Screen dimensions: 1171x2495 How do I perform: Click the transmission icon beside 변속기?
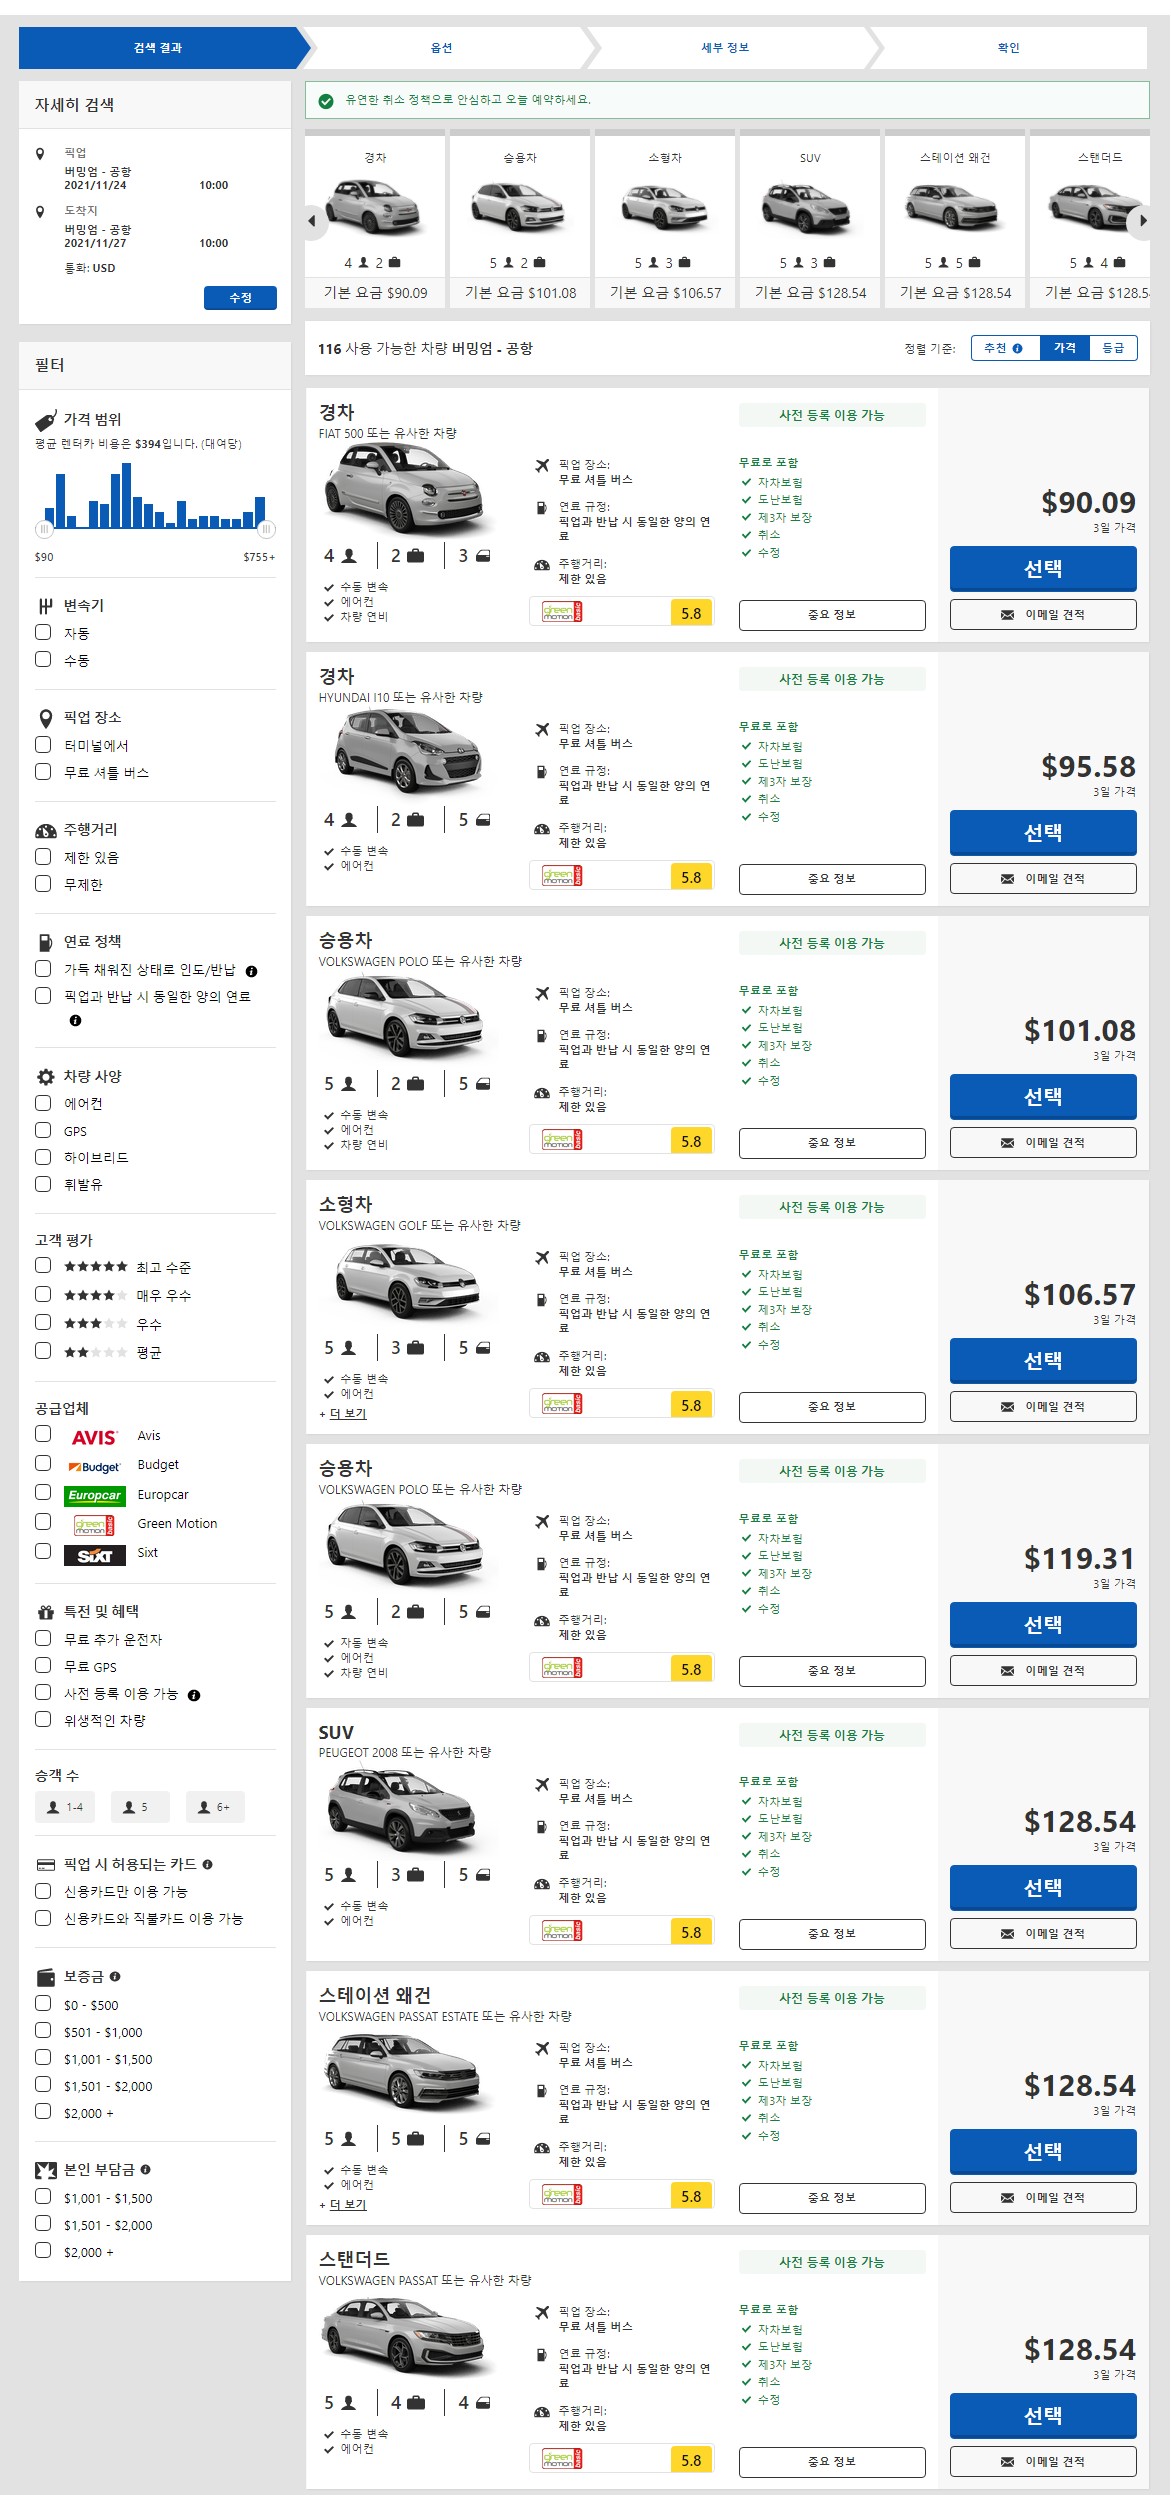point(45,605)
